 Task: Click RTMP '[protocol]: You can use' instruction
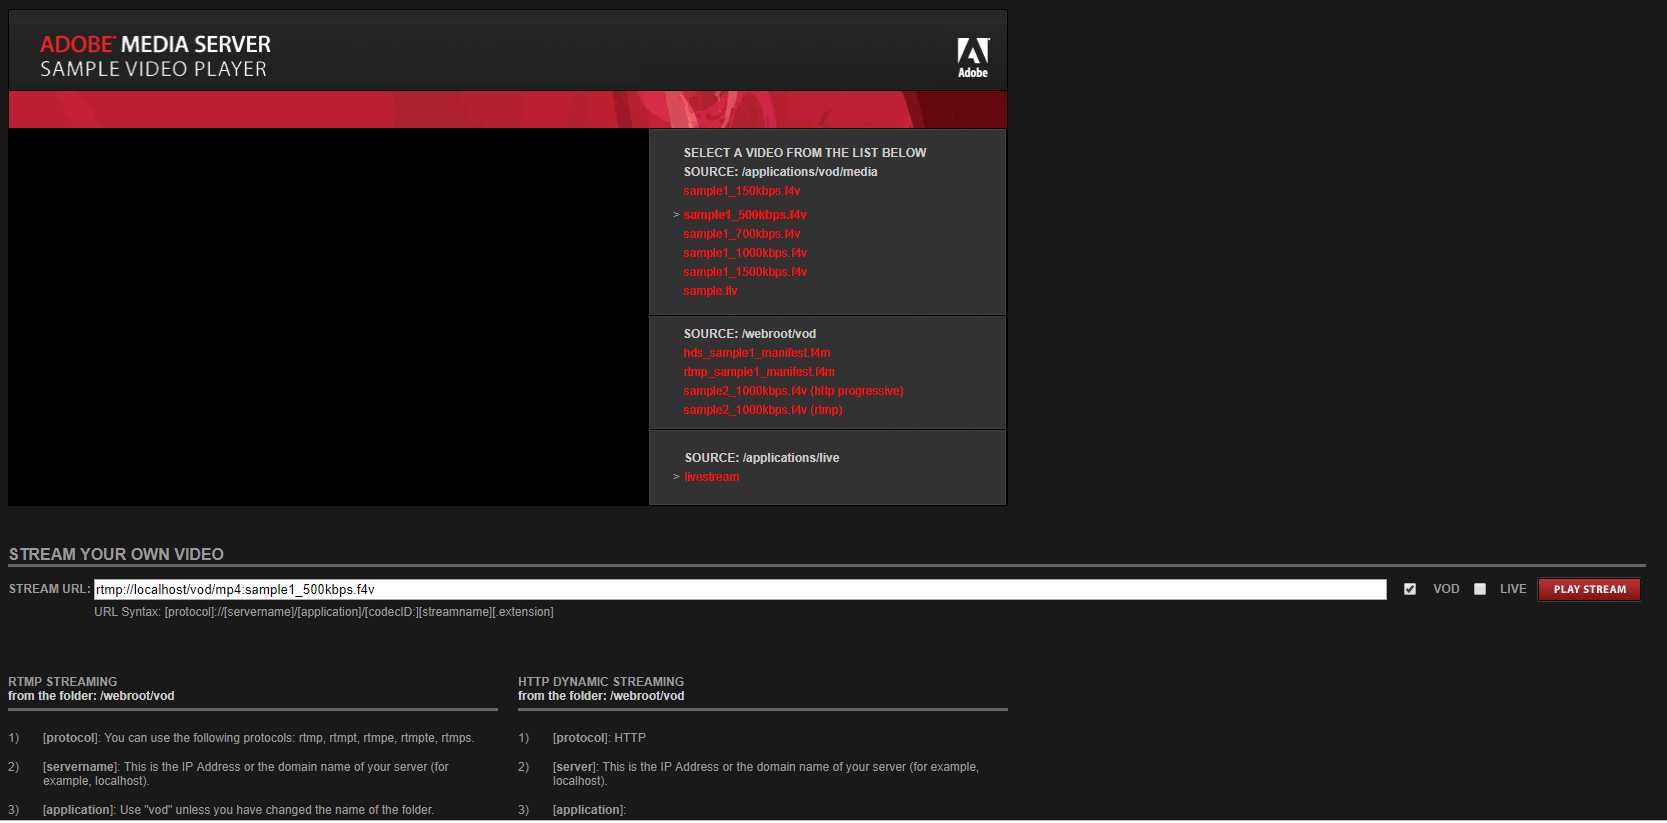(258, 738)
